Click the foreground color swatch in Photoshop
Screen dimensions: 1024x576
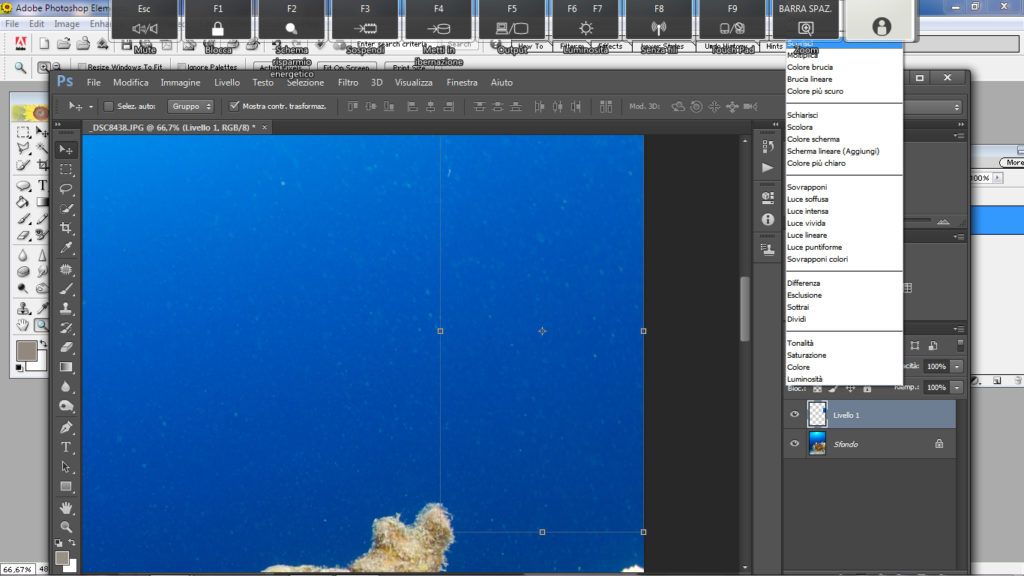coord(62,557)
